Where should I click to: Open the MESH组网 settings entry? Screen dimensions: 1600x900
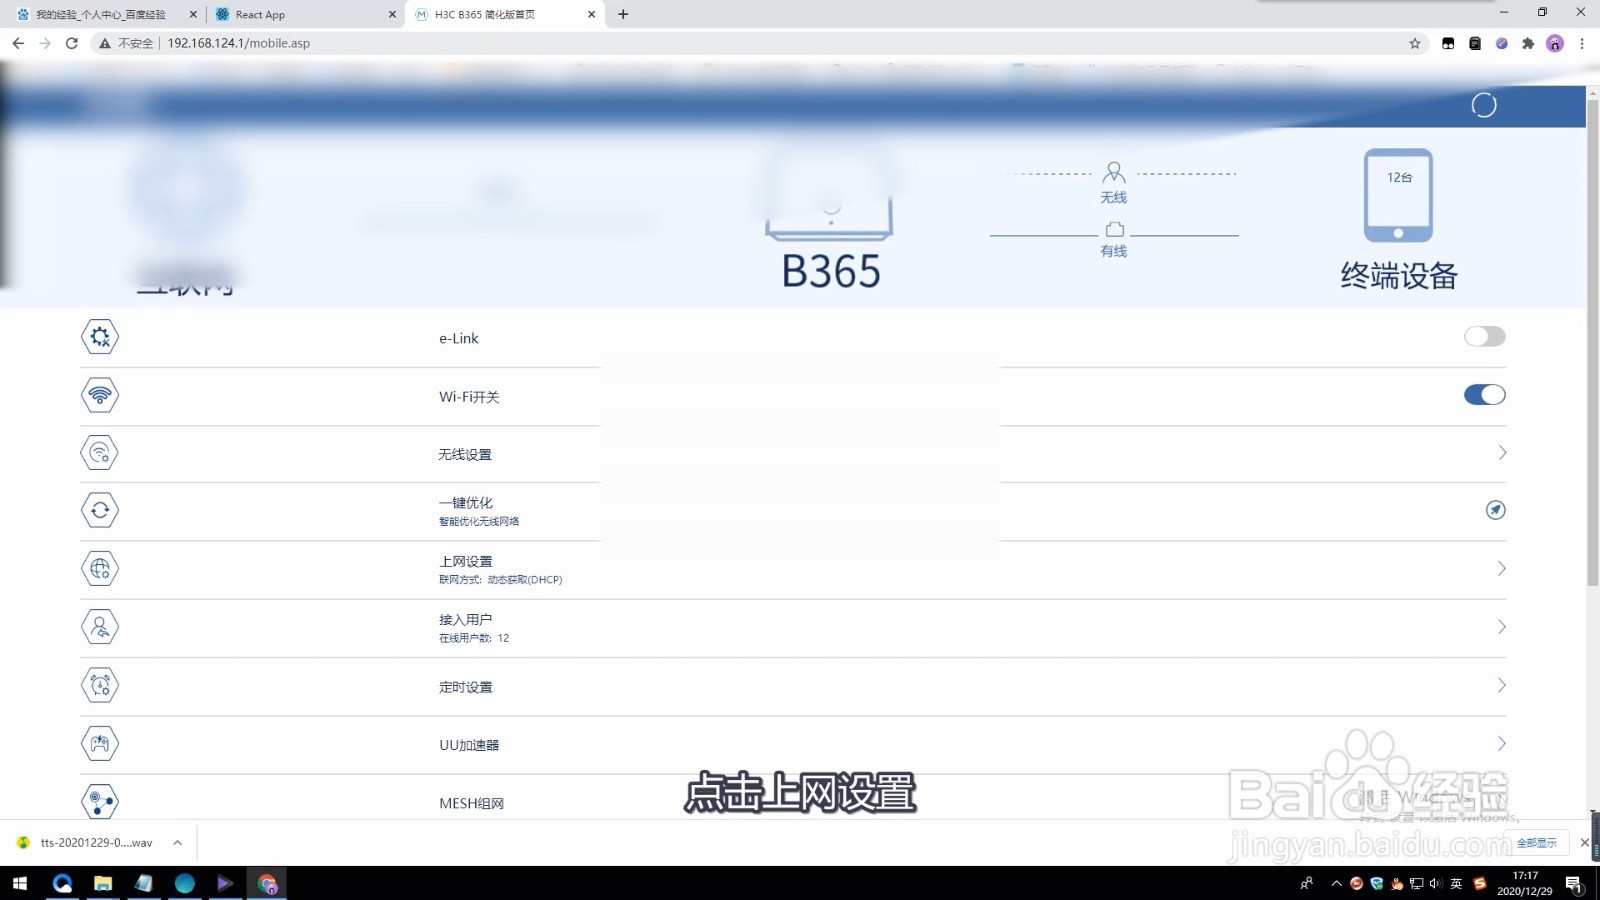[471, 802]
